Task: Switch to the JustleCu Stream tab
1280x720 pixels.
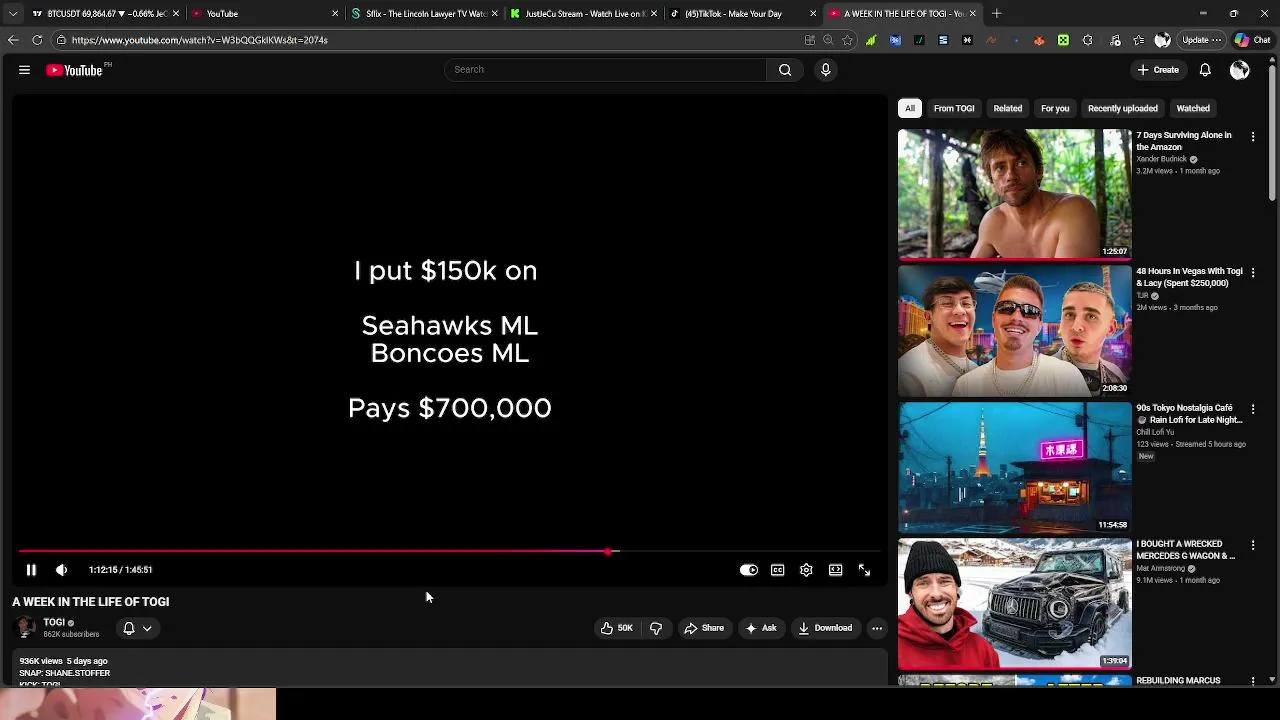Action: click(584, 14)
